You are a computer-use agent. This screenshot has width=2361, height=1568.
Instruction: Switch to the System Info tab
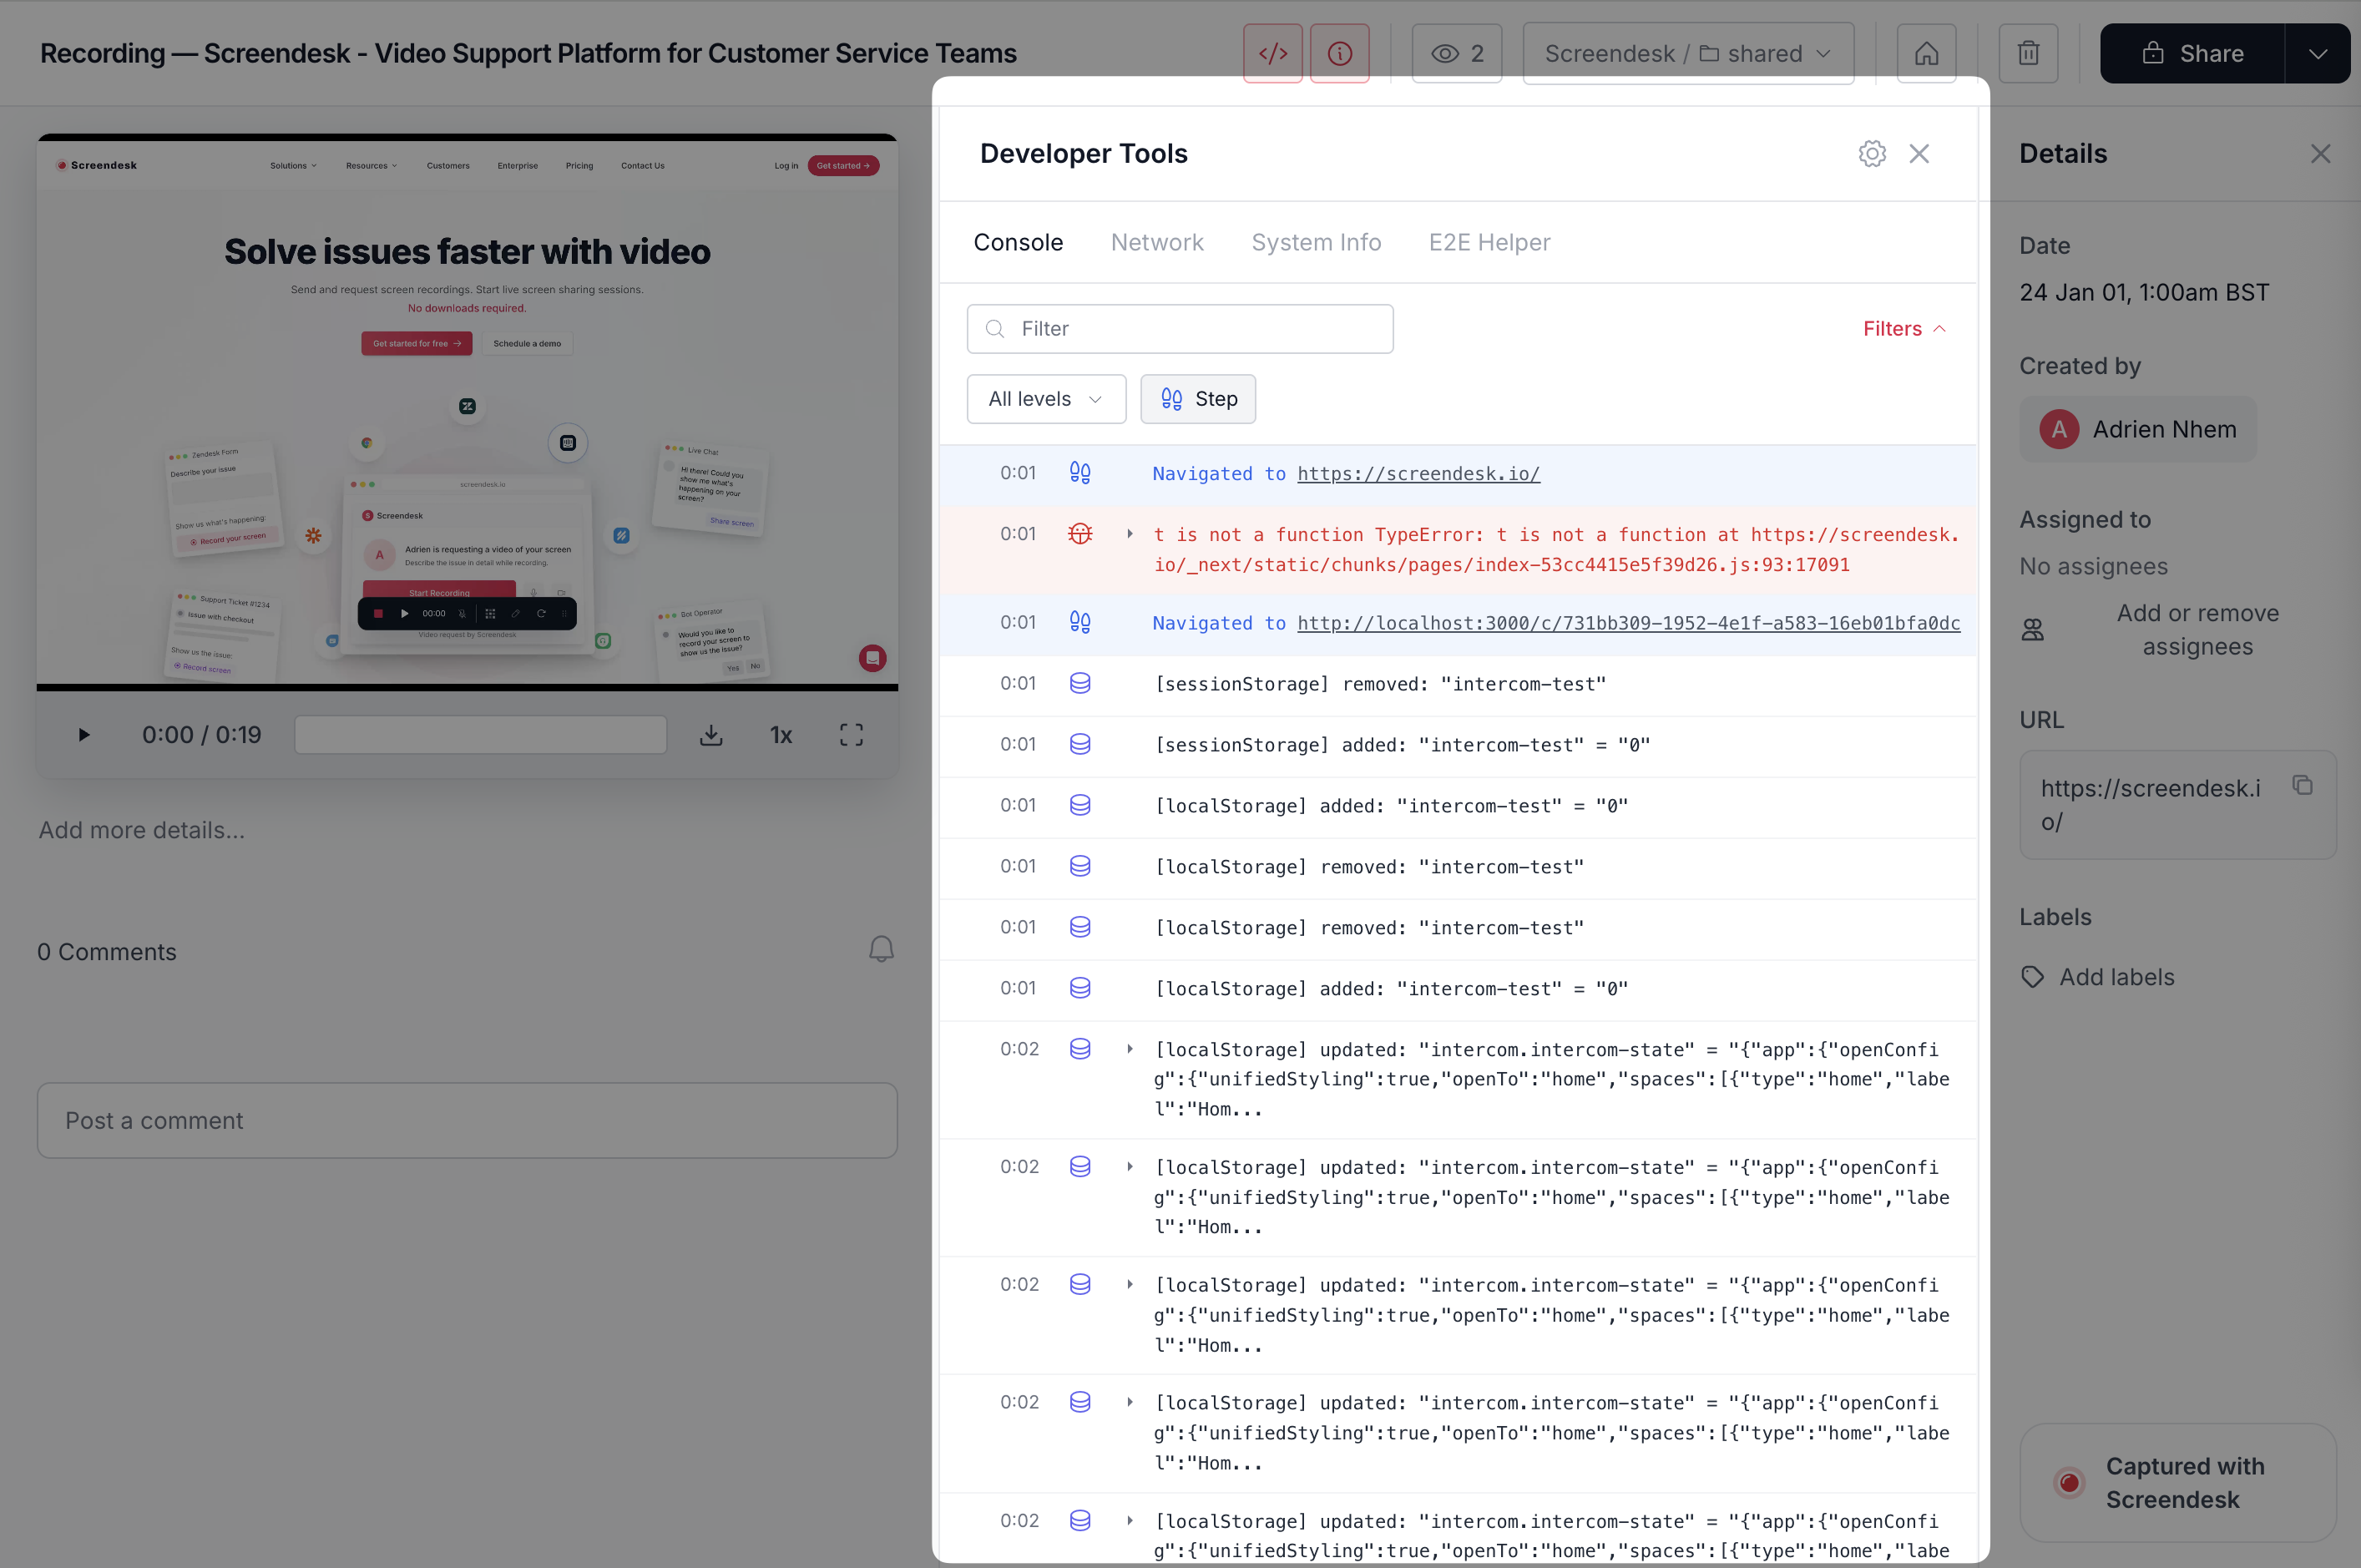point(1316,243)
